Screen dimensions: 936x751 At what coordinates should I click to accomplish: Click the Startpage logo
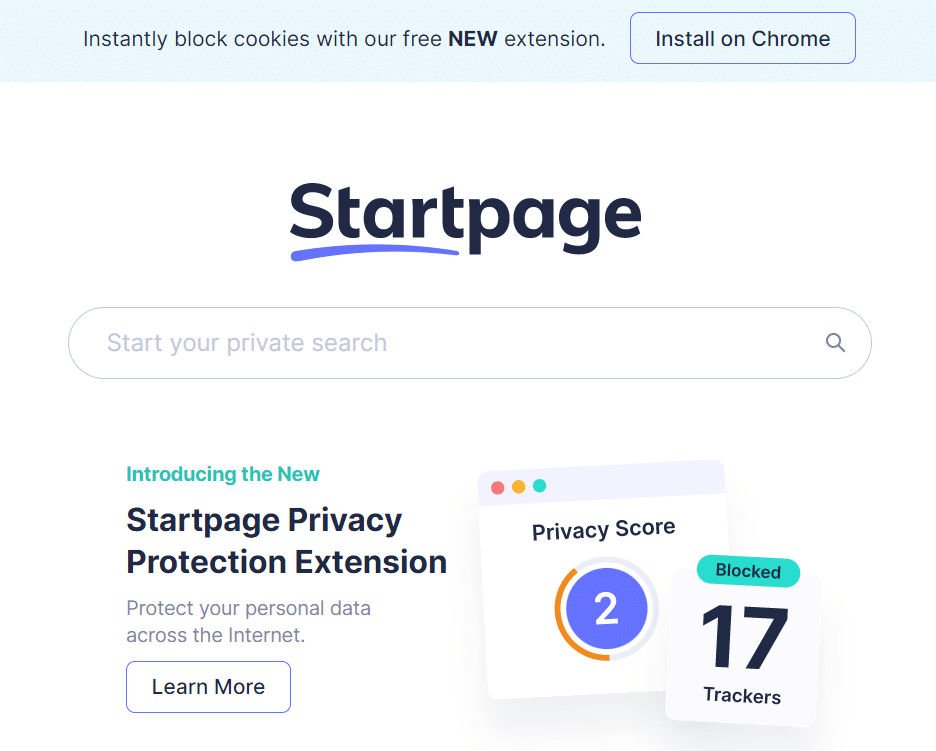click(466, 221)
